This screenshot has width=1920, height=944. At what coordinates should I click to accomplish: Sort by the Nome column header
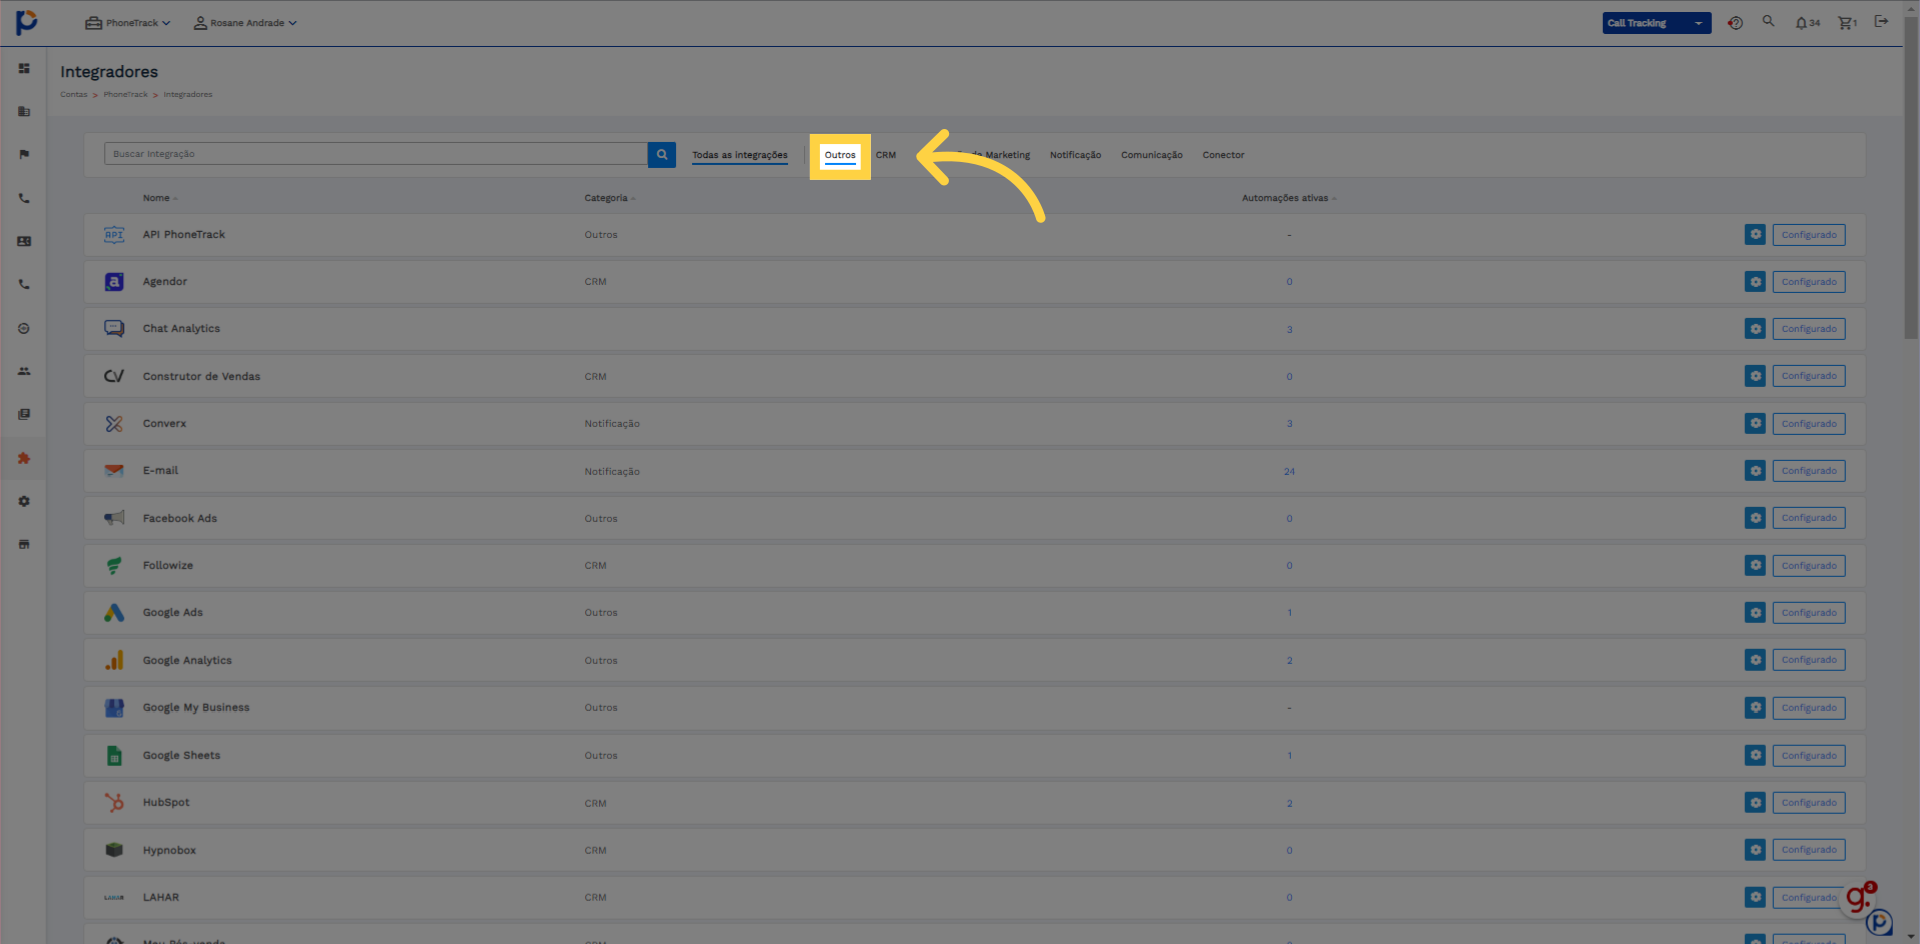click(x=159, y=198)
